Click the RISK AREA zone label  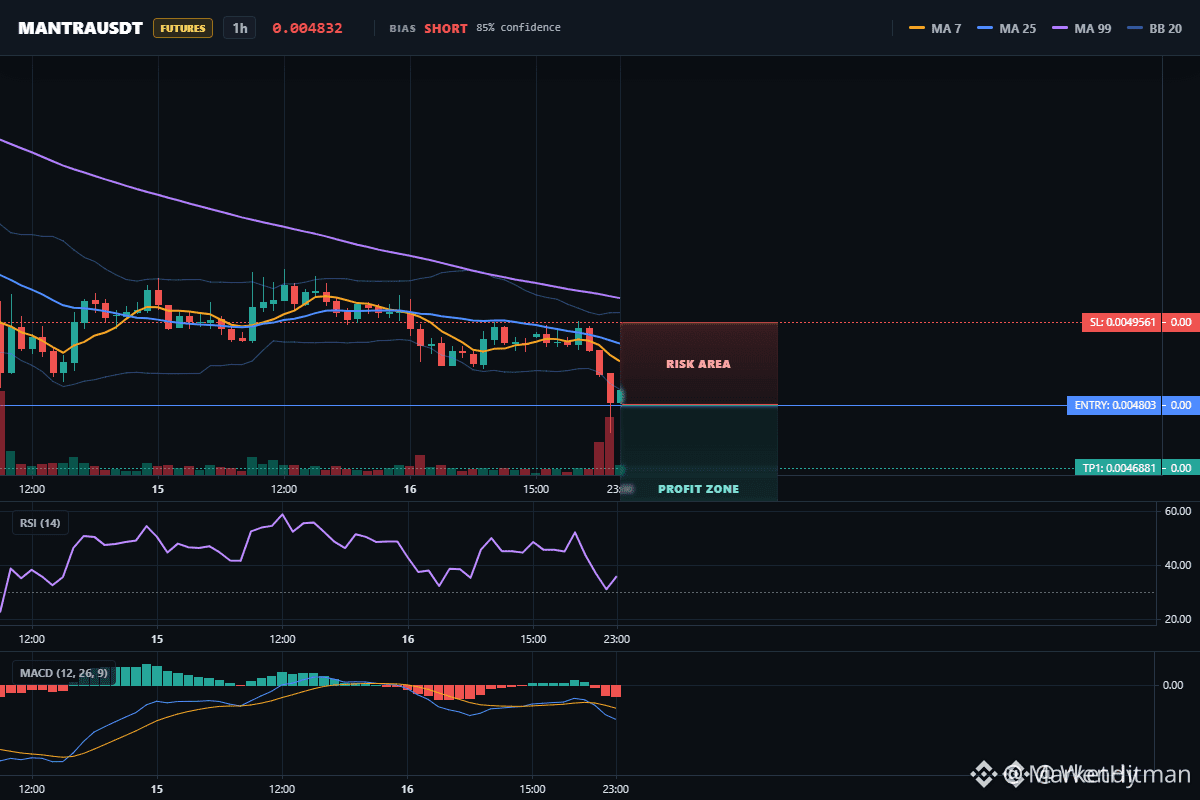[698, 364]
